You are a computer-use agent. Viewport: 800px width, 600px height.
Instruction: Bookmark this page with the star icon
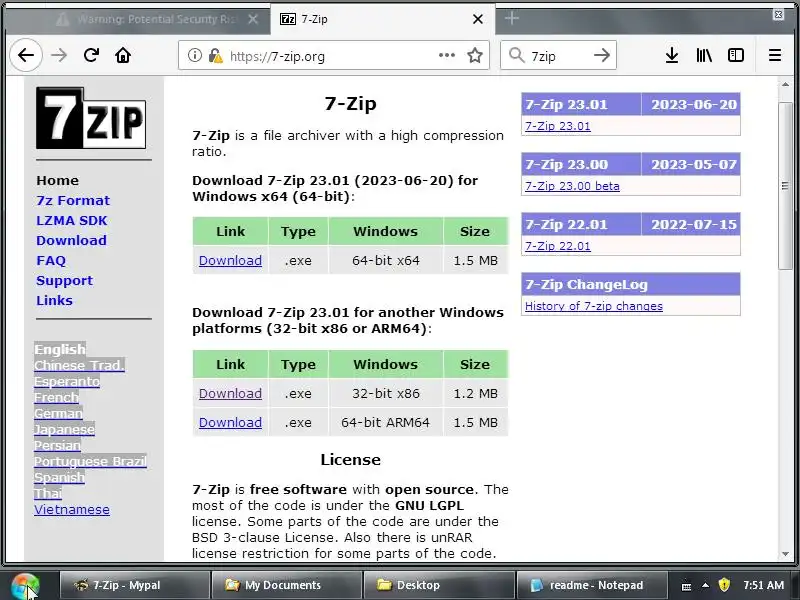pos(475,55)
